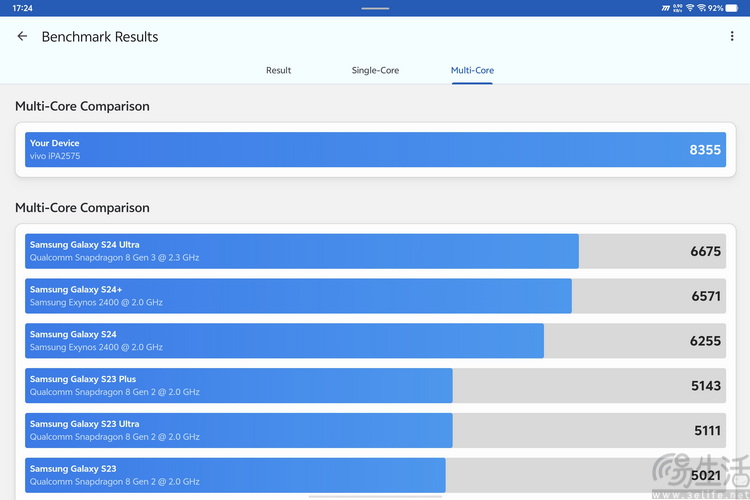Tap the 5143 score value
Screen dimensions: 750x500
[x=706, y=386]
